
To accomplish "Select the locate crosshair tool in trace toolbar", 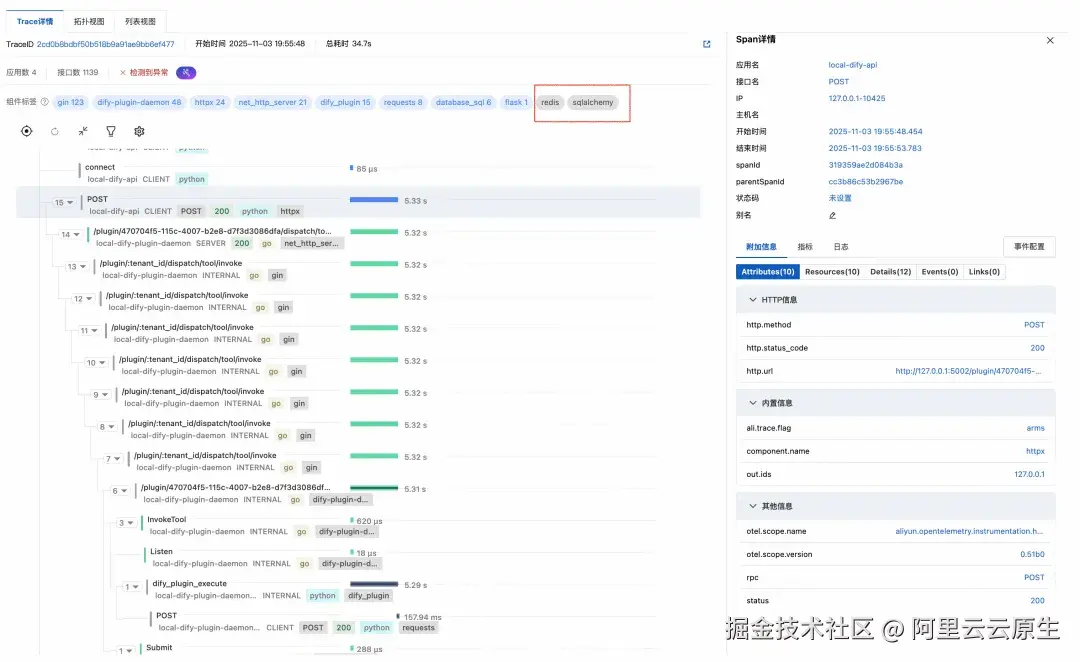I will [x=27, y=131].
